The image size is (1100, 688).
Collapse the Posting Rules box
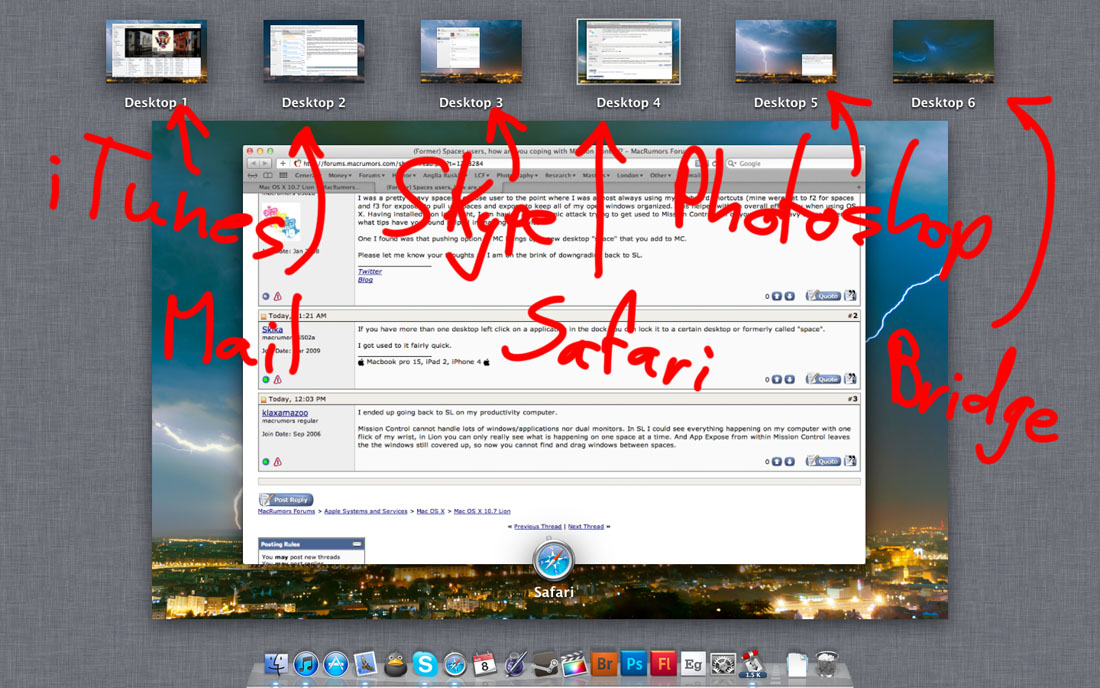[357, 544]
